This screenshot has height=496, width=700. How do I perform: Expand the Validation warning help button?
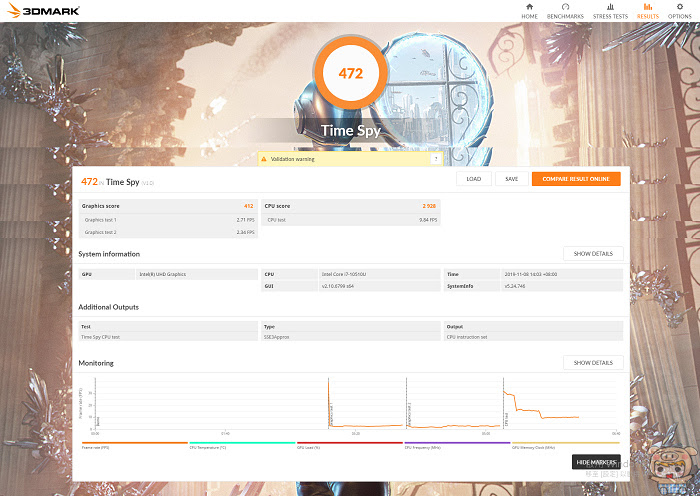(x=436, y=159)
